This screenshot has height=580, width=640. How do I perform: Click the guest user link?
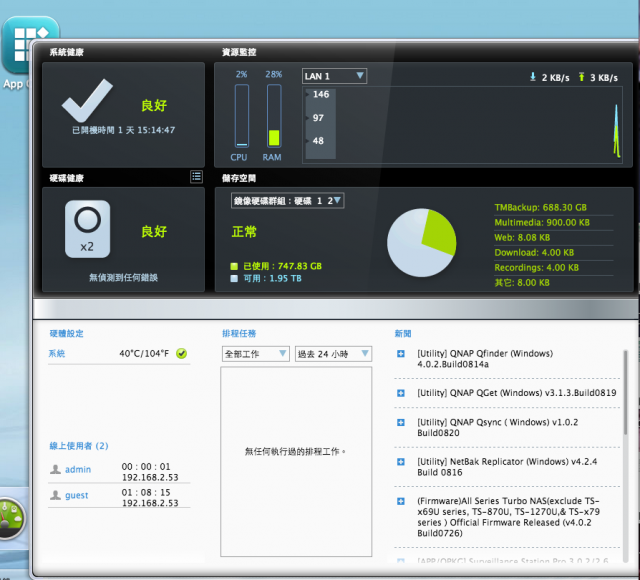[77, 495]
